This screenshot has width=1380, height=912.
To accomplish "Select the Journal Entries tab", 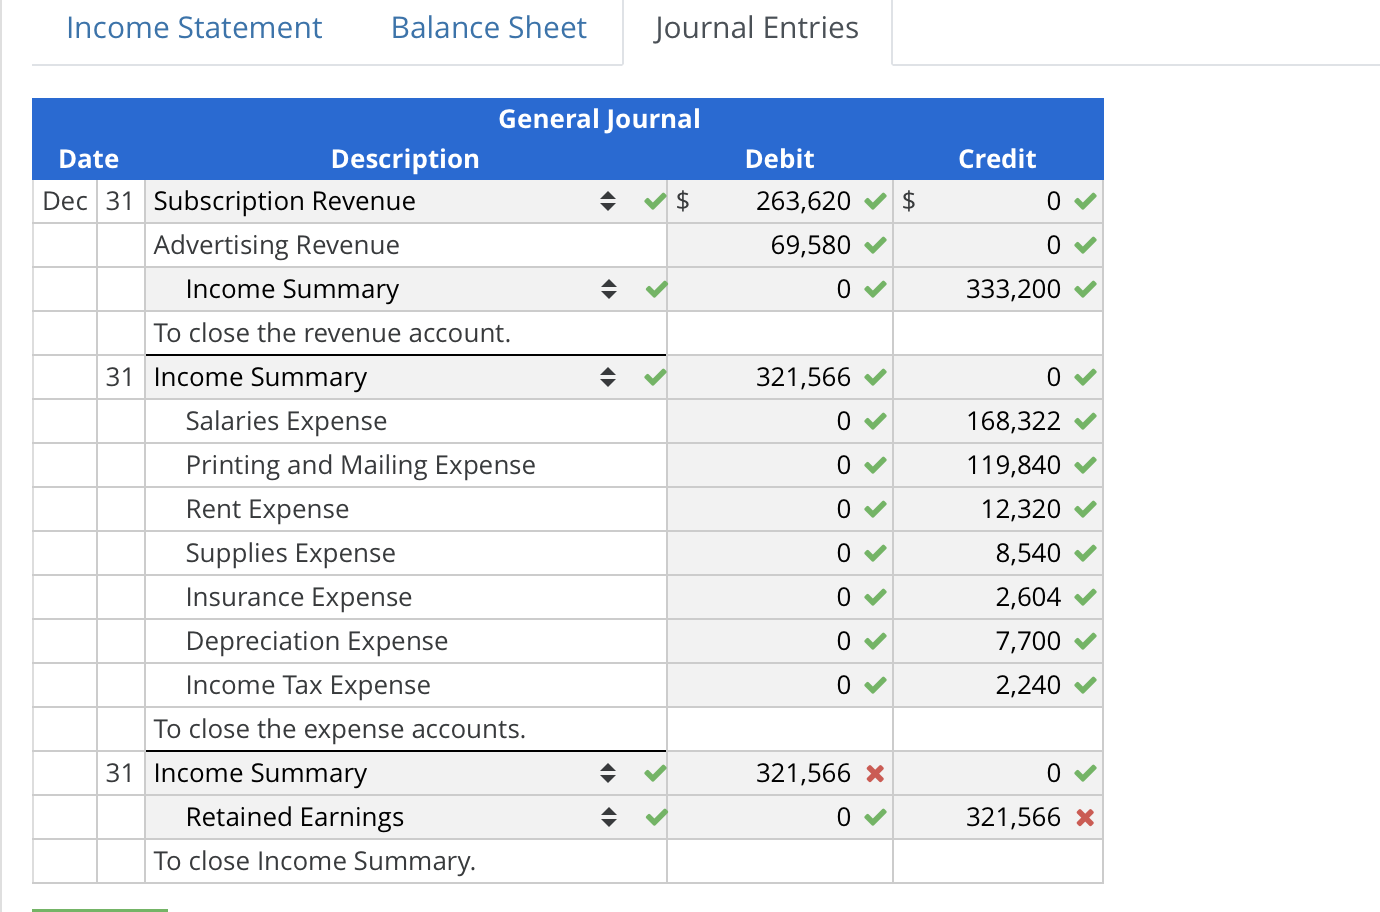I will (757, 28).
